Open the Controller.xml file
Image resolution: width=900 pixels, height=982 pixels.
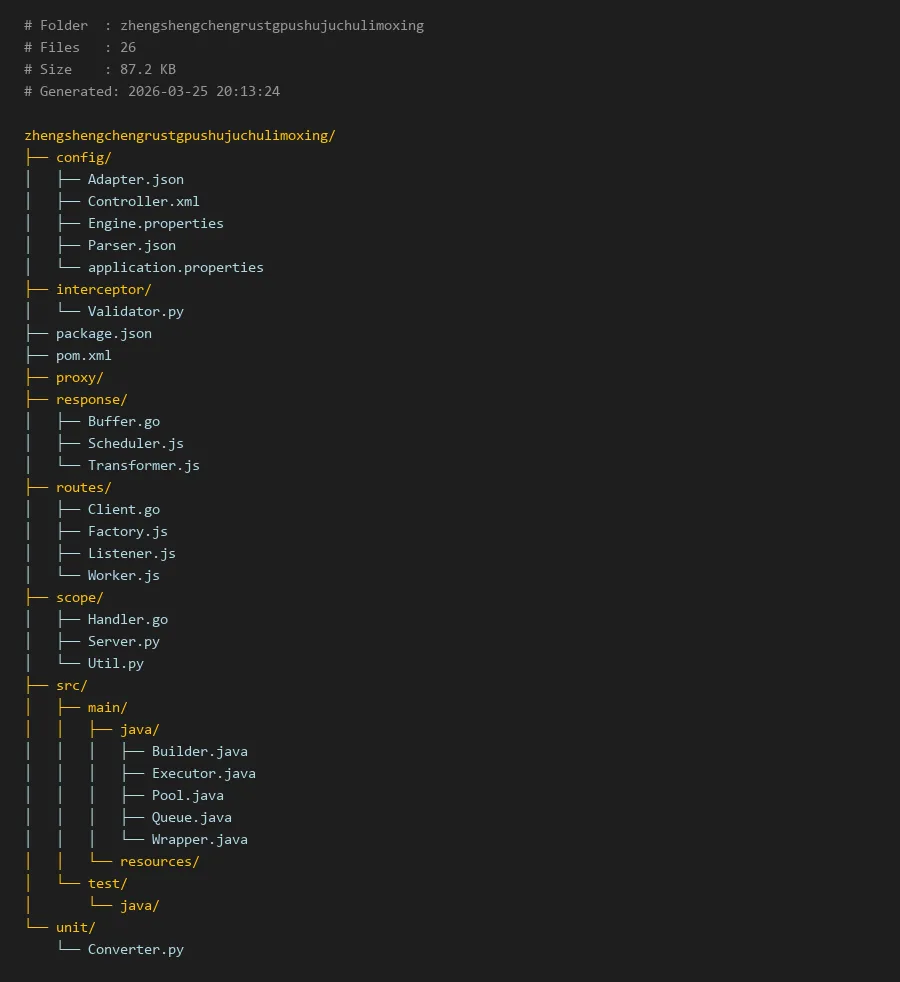[143, 201]
